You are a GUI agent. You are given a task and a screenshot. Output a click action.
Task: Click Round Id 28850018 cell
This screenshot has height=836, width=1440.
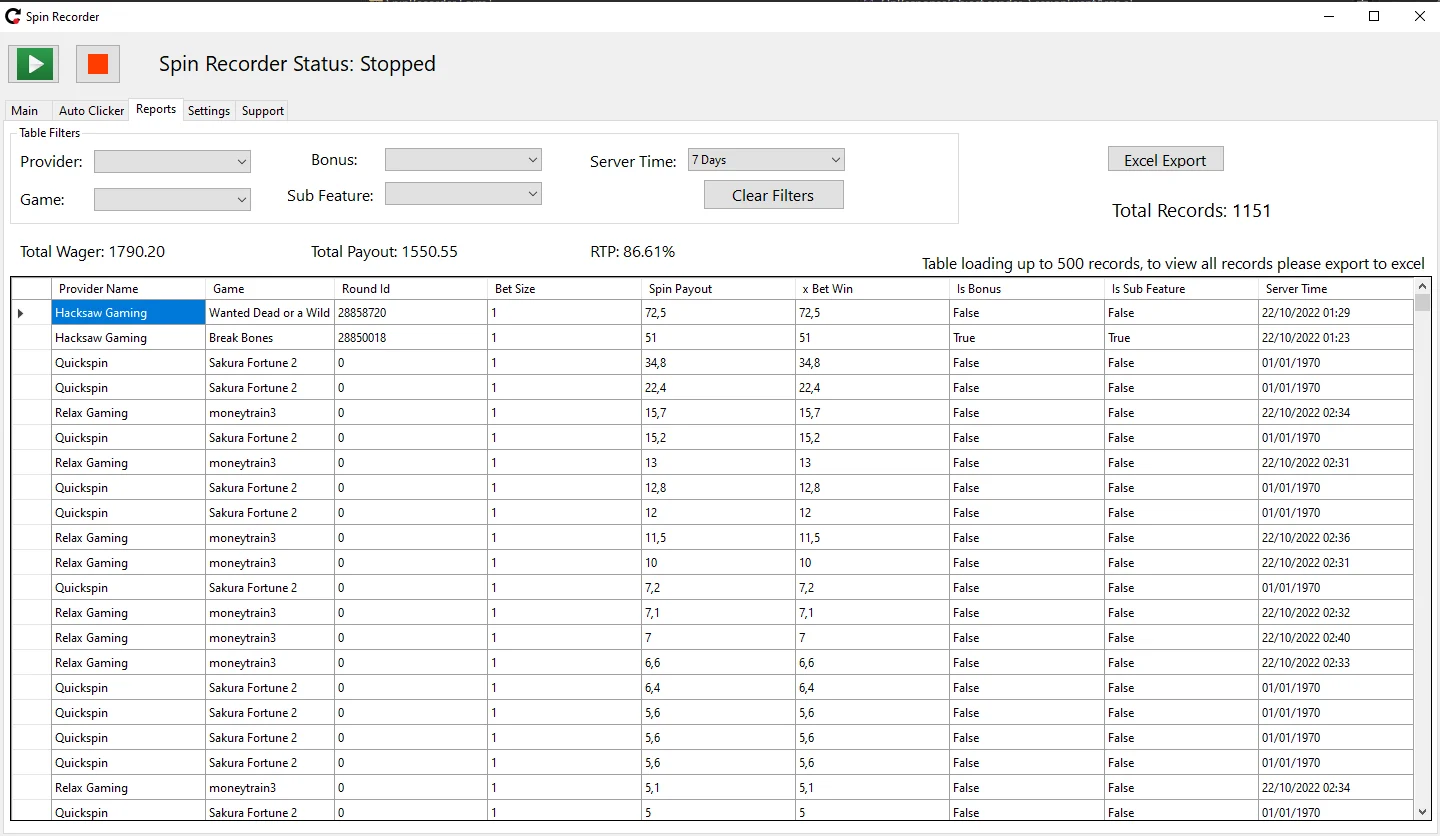412,338
